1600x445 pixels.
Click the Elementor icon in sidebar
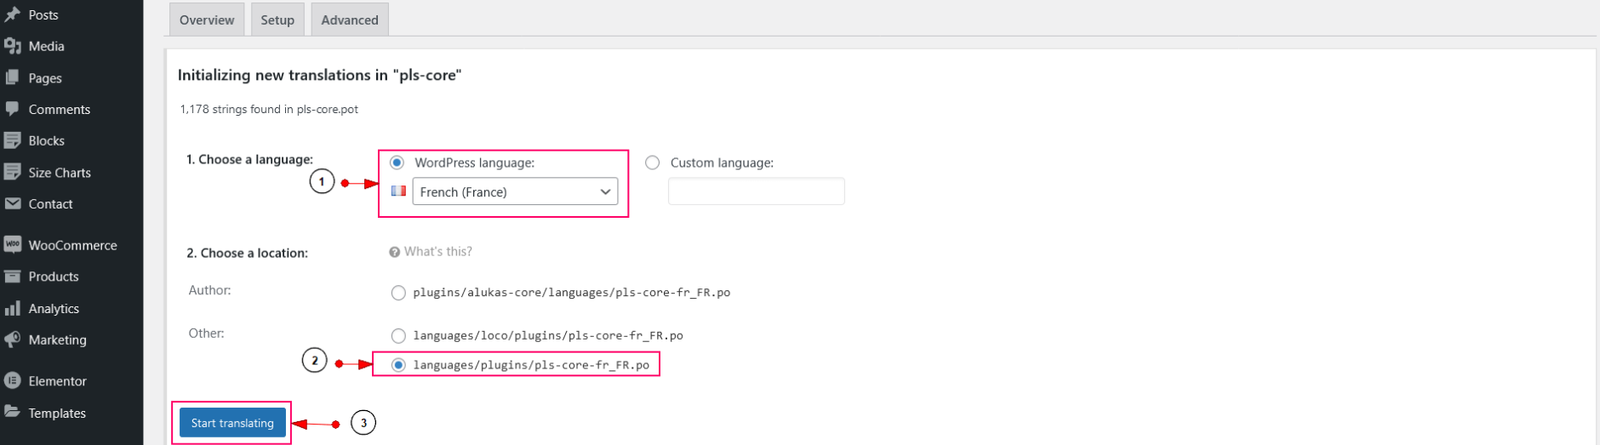pyautogui.click(x=13, y=381)
